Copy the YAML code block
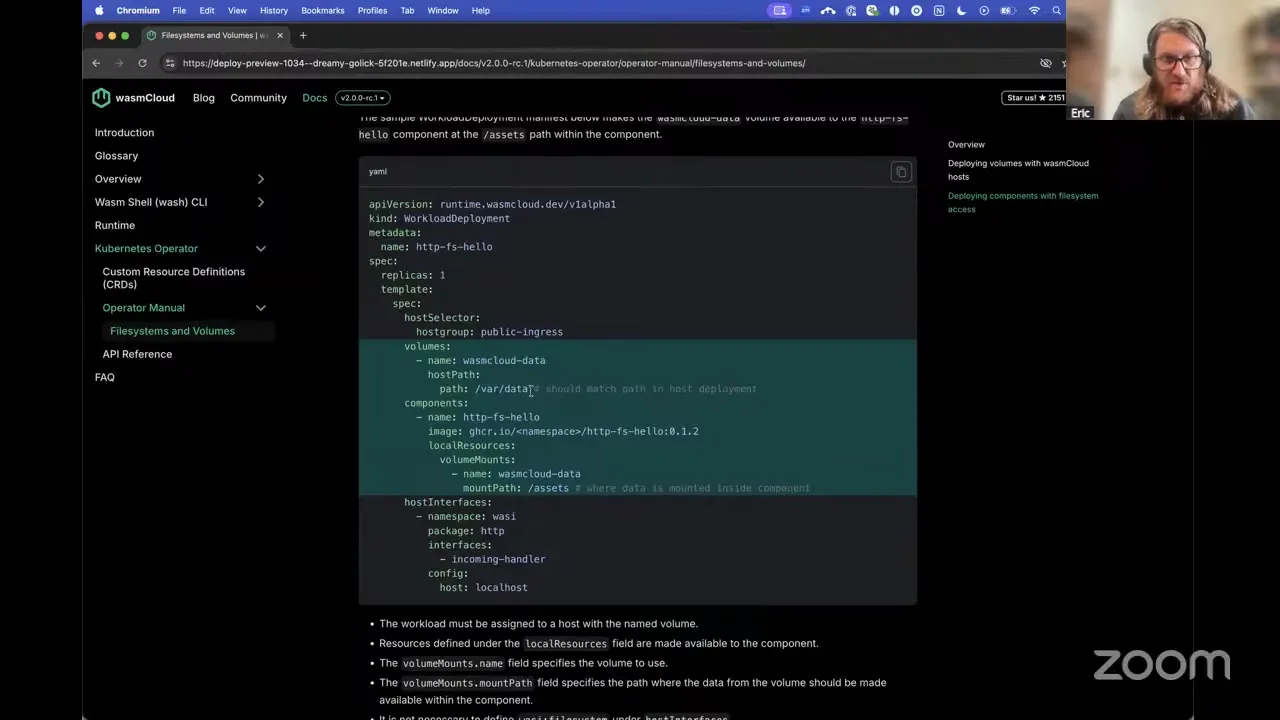 click(901, 172)
